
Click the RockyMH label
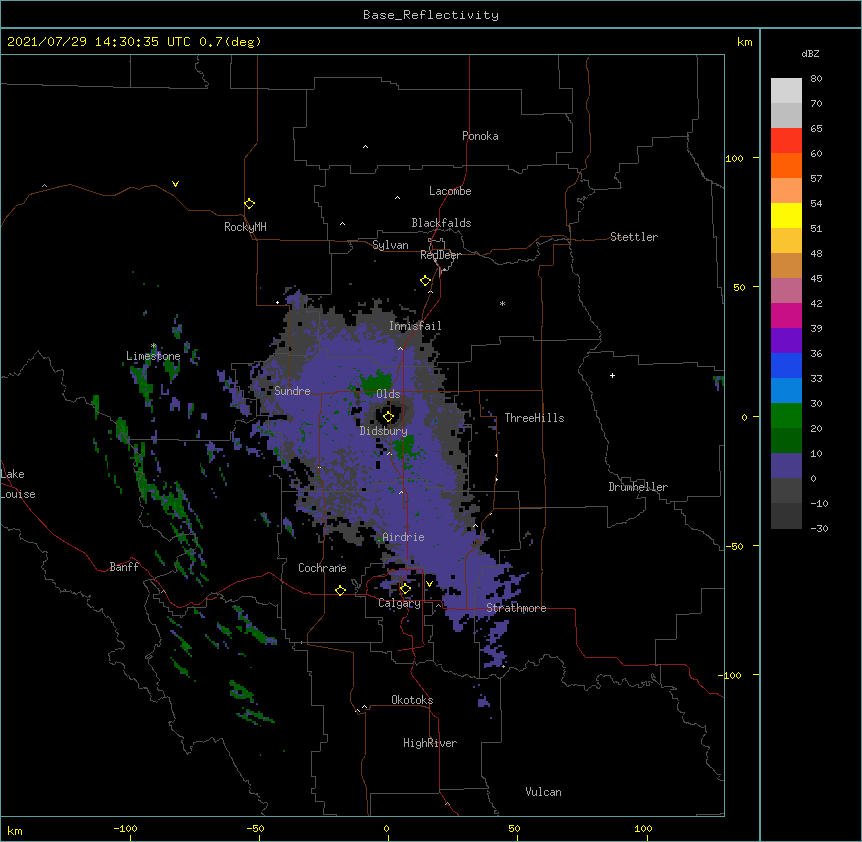245,227
